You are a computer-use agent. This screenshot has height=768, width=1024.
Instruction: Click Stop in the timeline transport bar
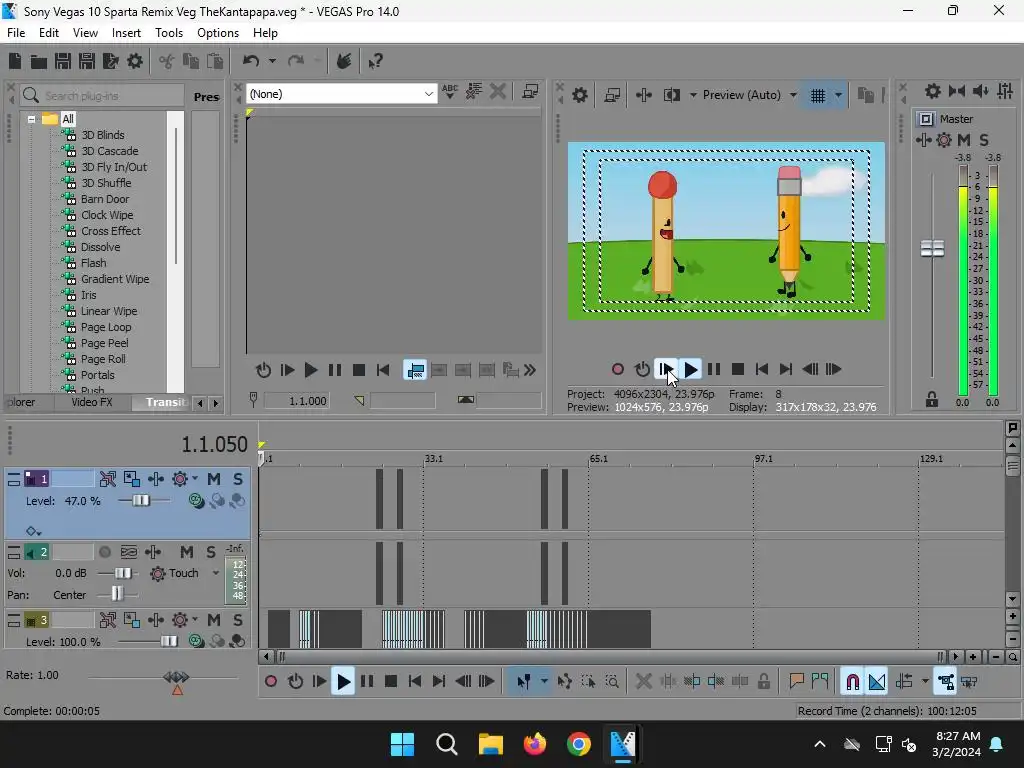pos(391,682)
